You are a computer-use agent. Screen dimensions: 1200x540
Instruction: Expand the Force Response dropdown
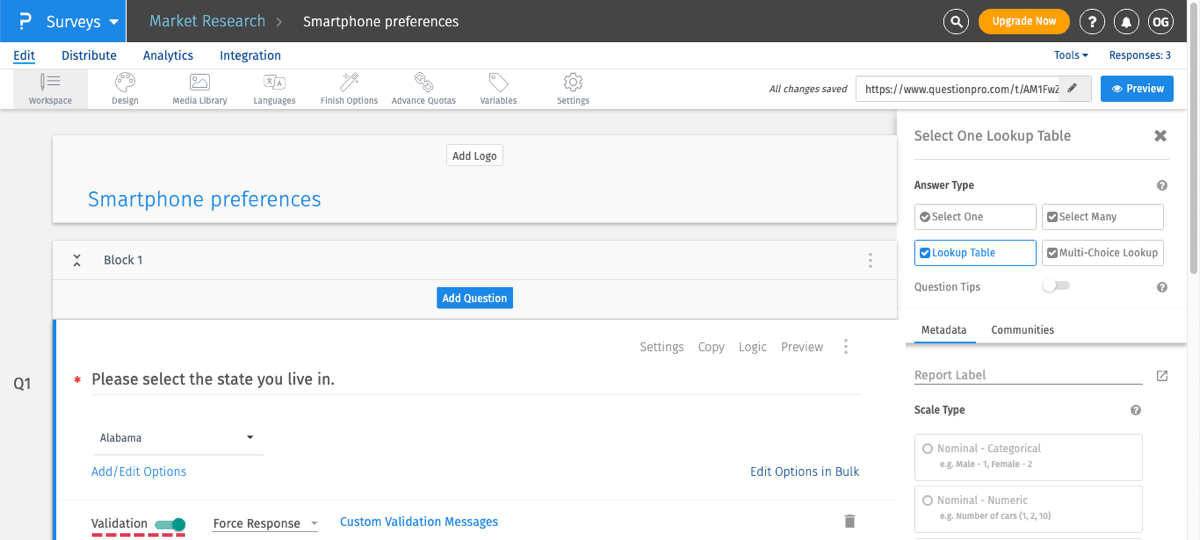click(265, 523)
